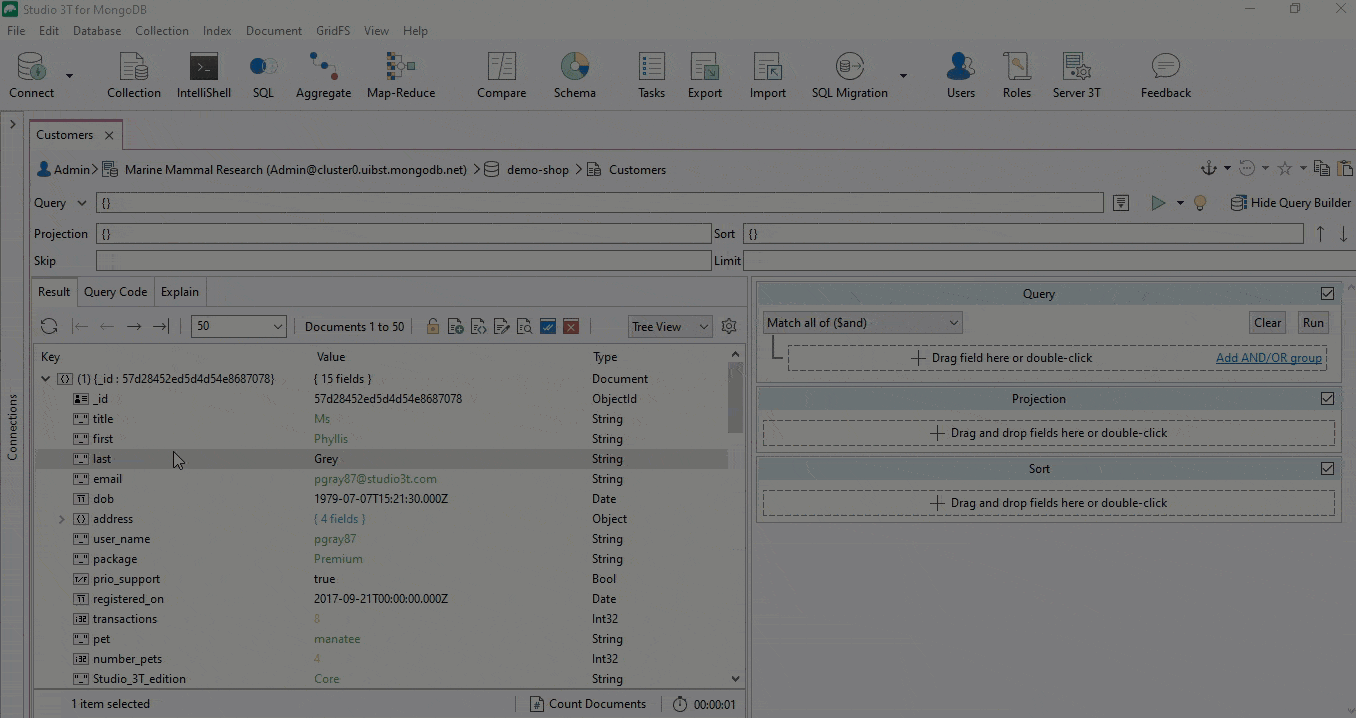Jump to the last page of documents
The image size is (1356, 718).
coord(160,326)
